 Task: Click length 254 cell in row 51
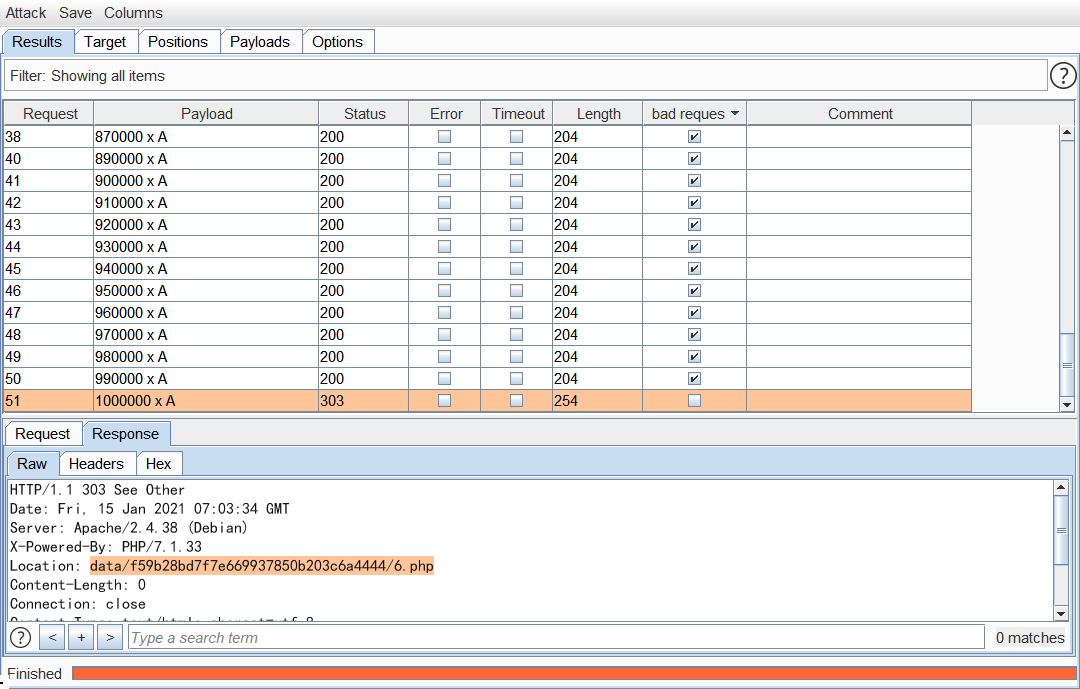tap(598, 401)
